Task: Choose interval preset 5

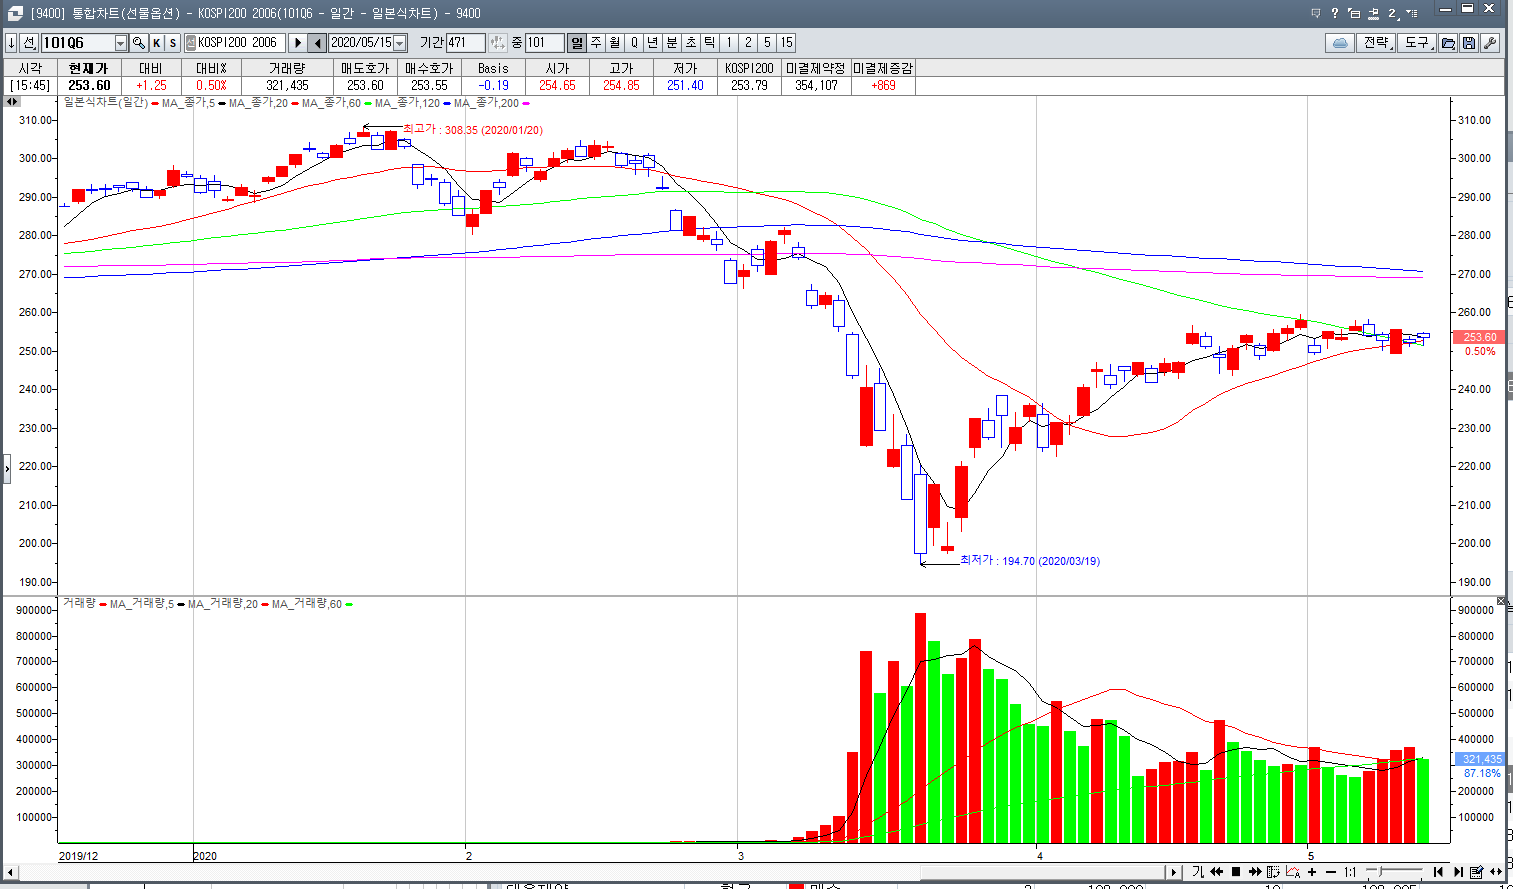Action: pos(767,43)
